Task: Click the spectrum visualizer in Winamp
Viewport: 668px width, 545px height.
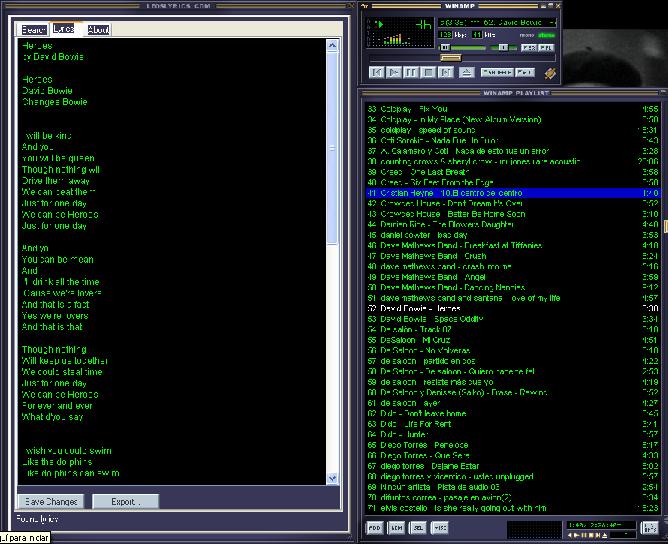Action: pos(399,39)
